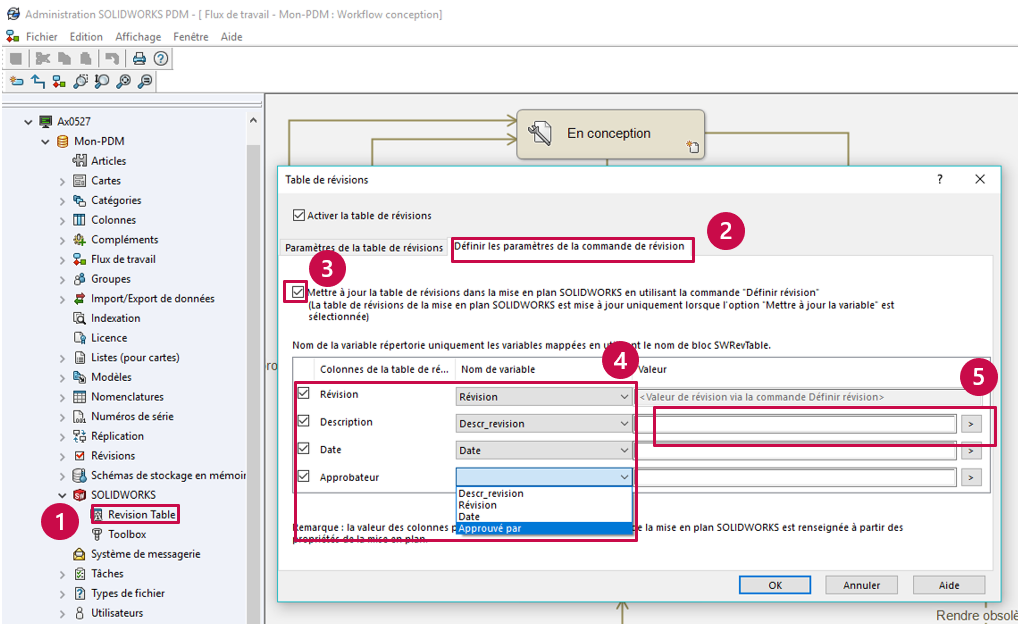Select the zoom in/out magnifier tool

(x=102, y=81)
